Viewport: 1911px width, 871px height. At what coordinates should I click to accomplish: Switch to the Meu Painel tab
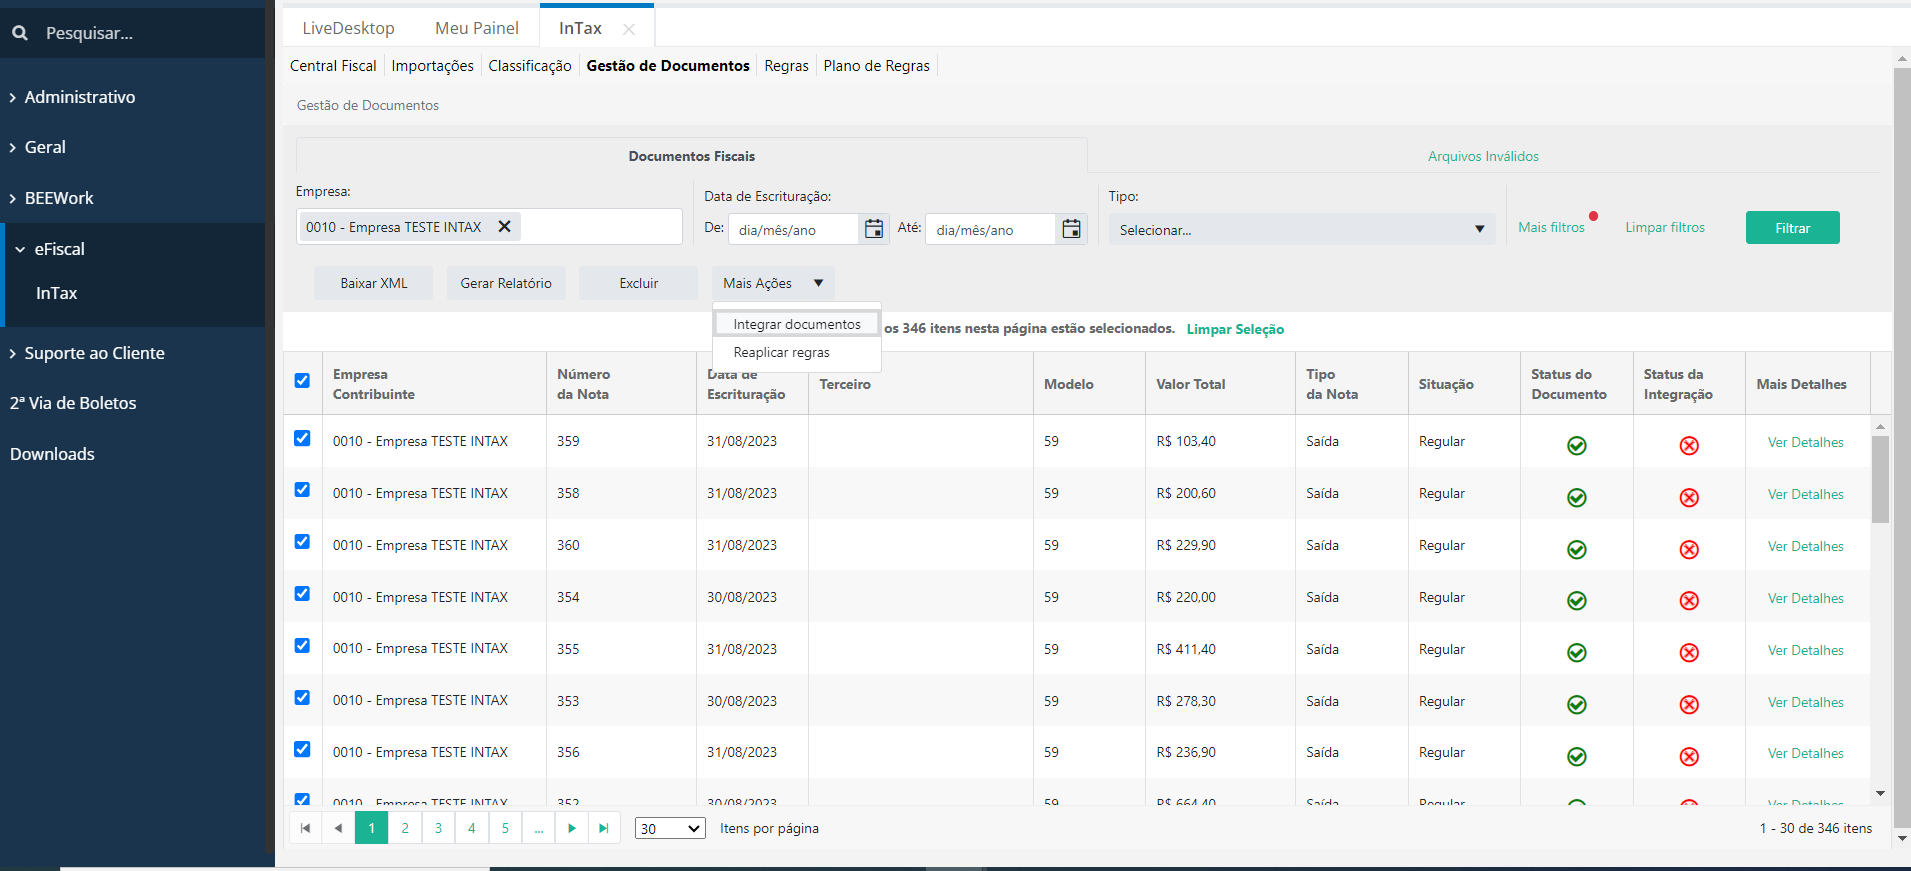[477, 28]
